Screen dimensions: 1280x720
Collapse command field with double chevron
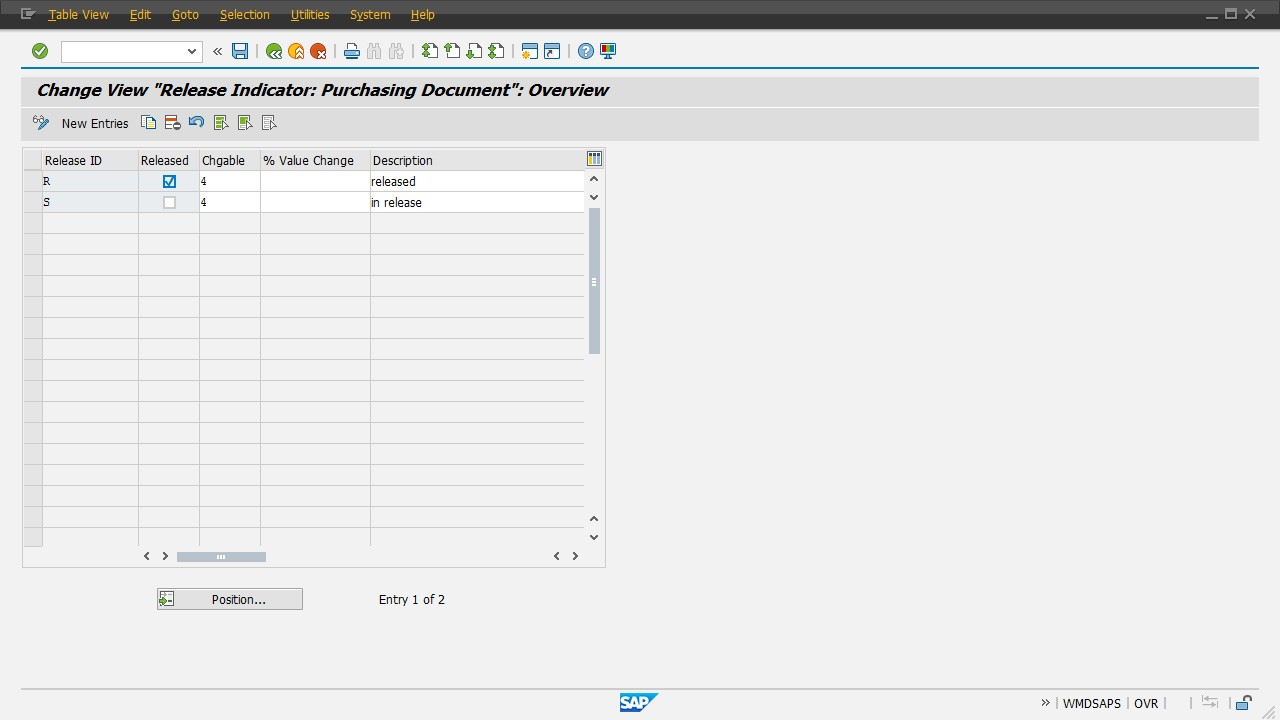[x=217, y=51]
